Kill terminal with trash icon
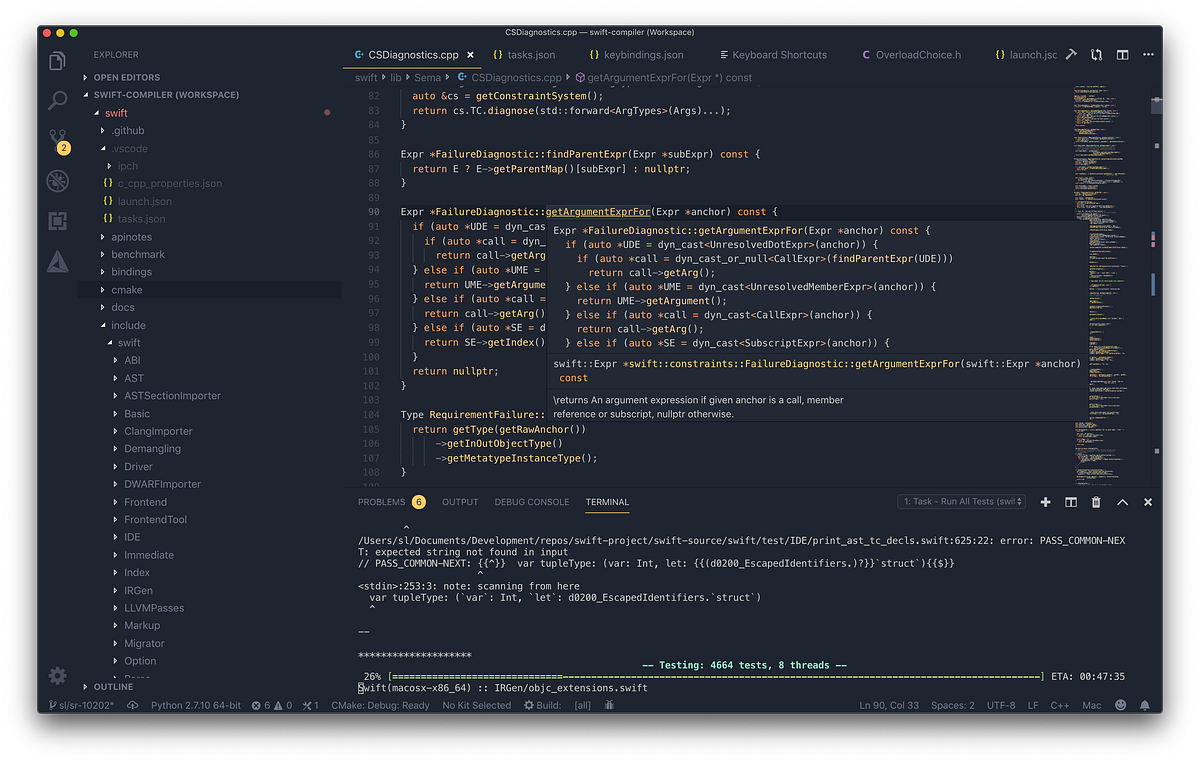 [x=1096, y=502]
